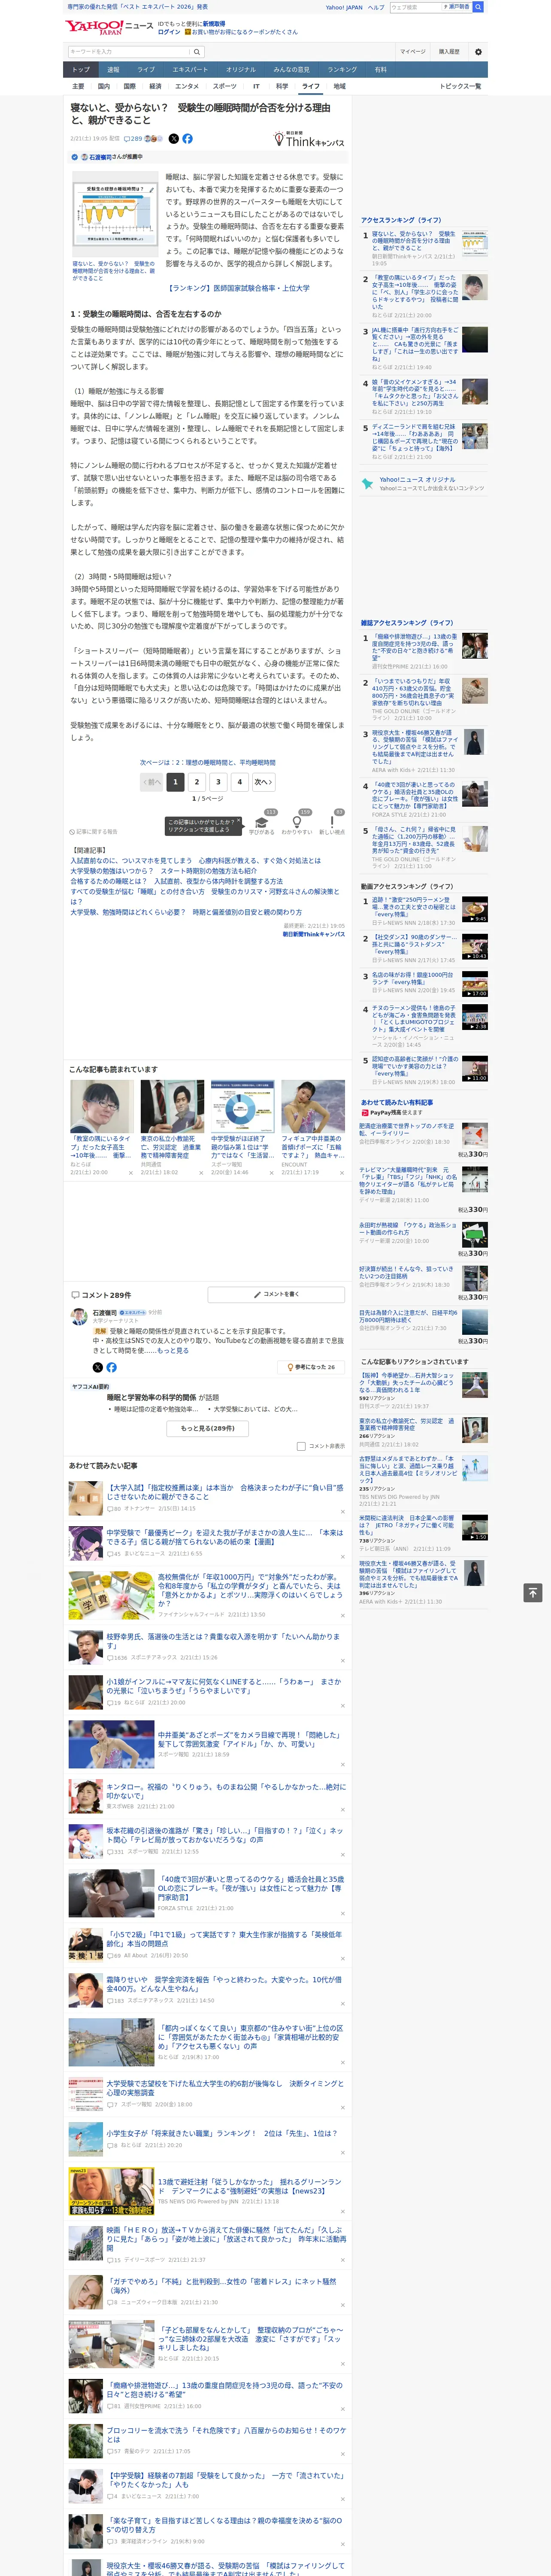Open the 小学生女子が「将来就きたい職業」ランキング article

click(x=221, y=2133)
